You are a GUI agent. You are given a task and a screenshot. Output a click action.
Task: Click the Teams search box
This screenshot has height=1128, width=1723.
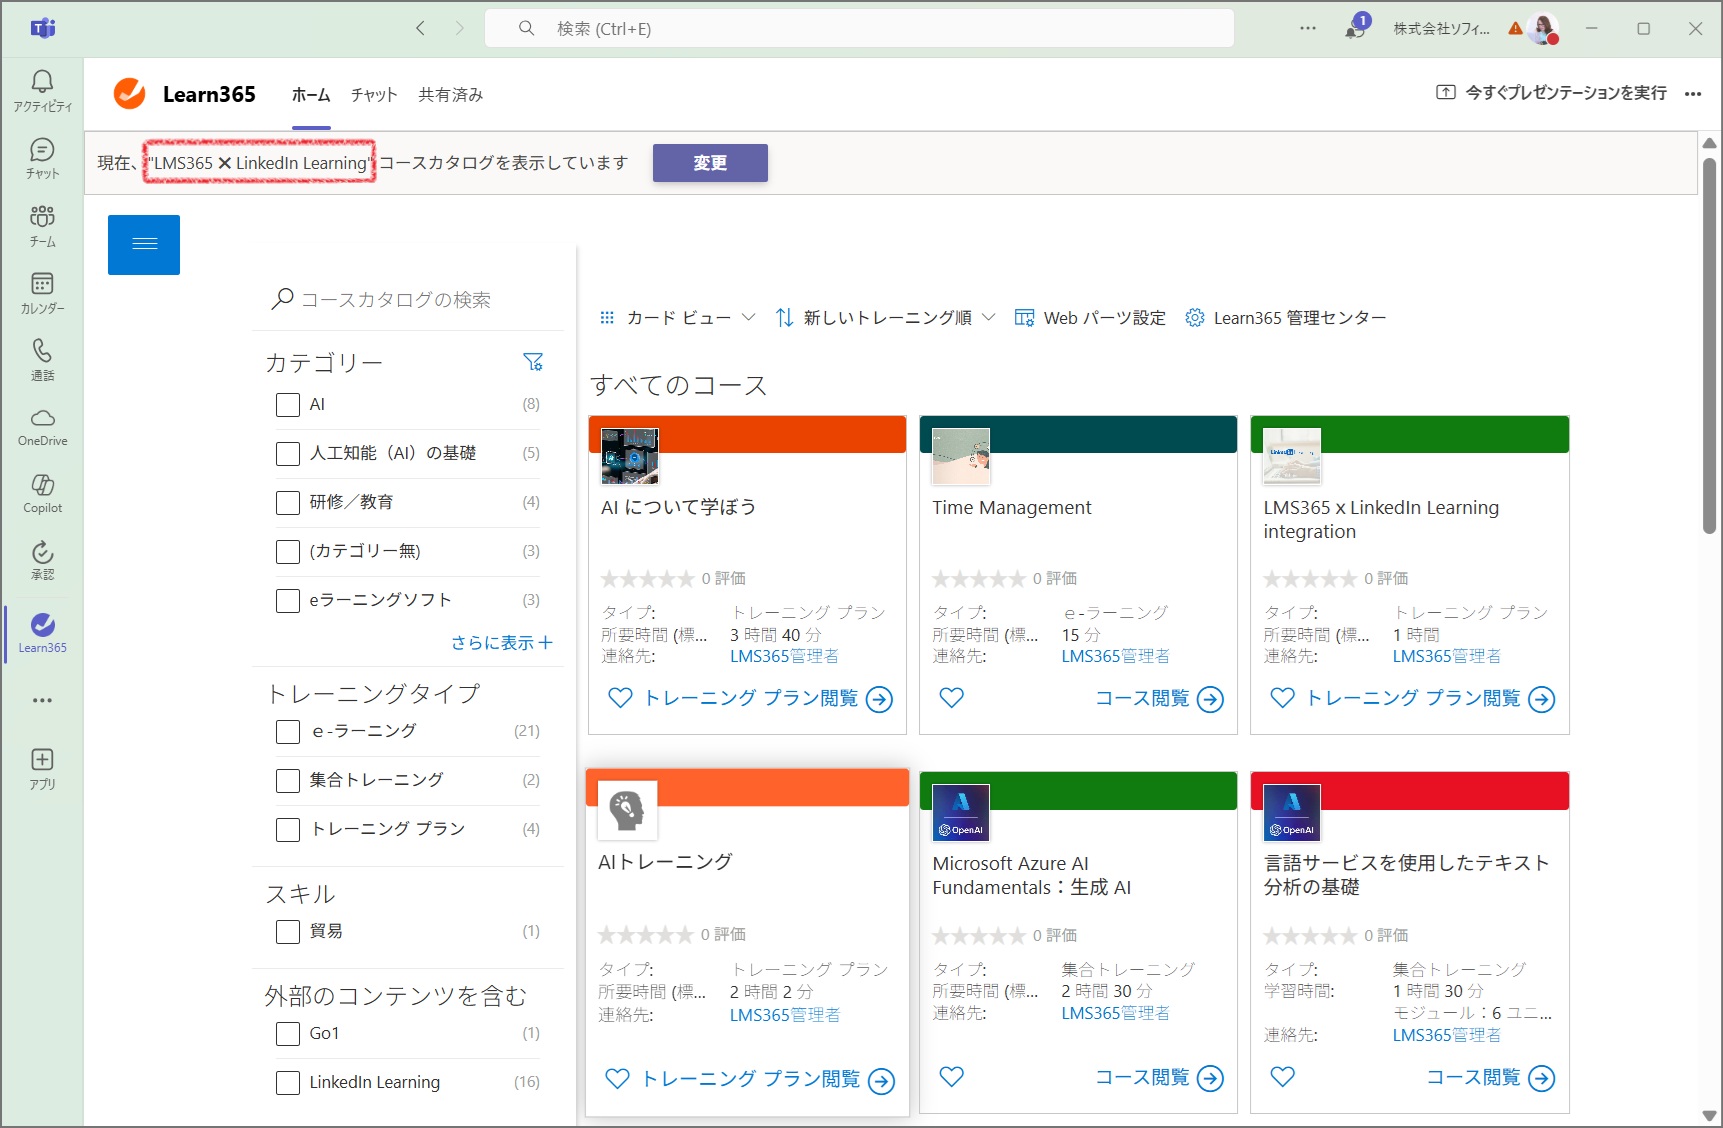[x=859, y=28]
